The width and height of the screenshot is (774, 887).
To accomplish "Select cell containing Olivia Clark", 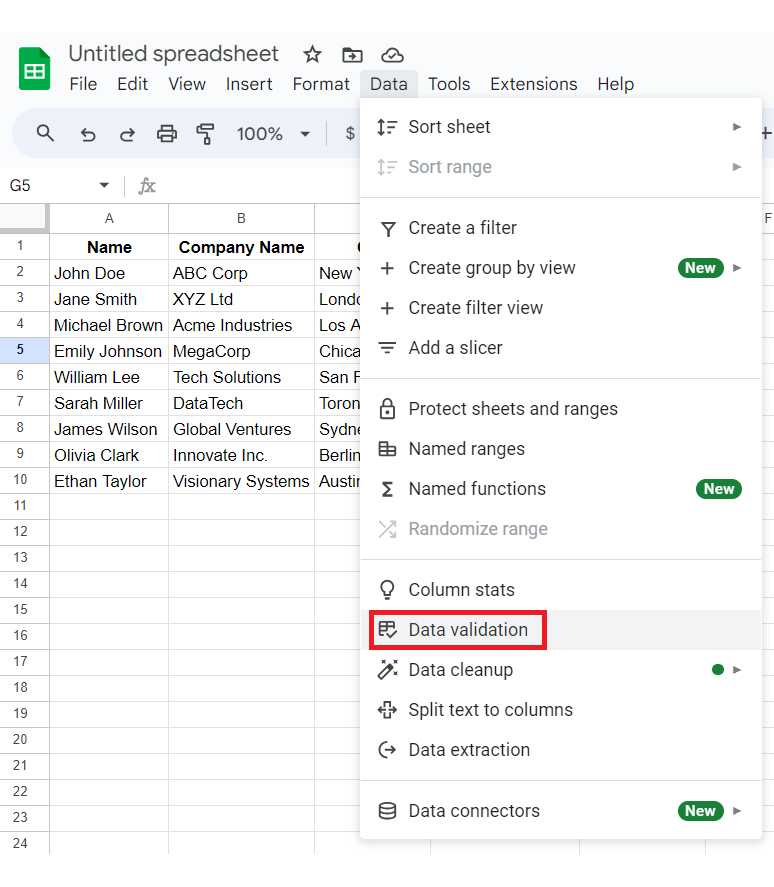I will click(109, 455).
